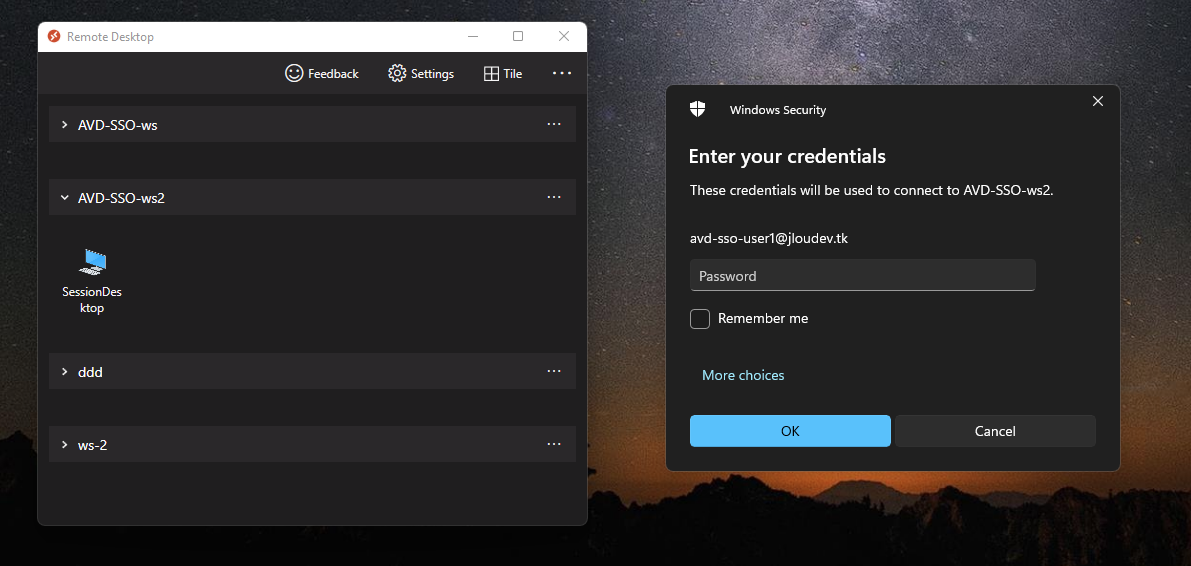Screen dimensions: 1191x566
Task: Open more options for ws-2 workspace
Action: pos(554,444)
